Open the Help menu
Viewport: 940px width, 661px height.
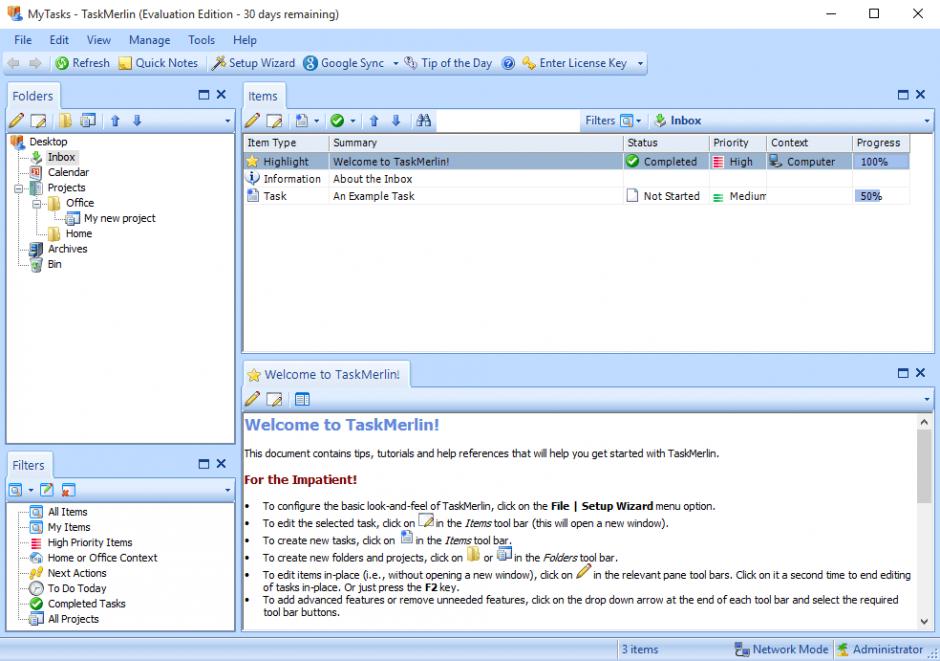tap(245, 40)
